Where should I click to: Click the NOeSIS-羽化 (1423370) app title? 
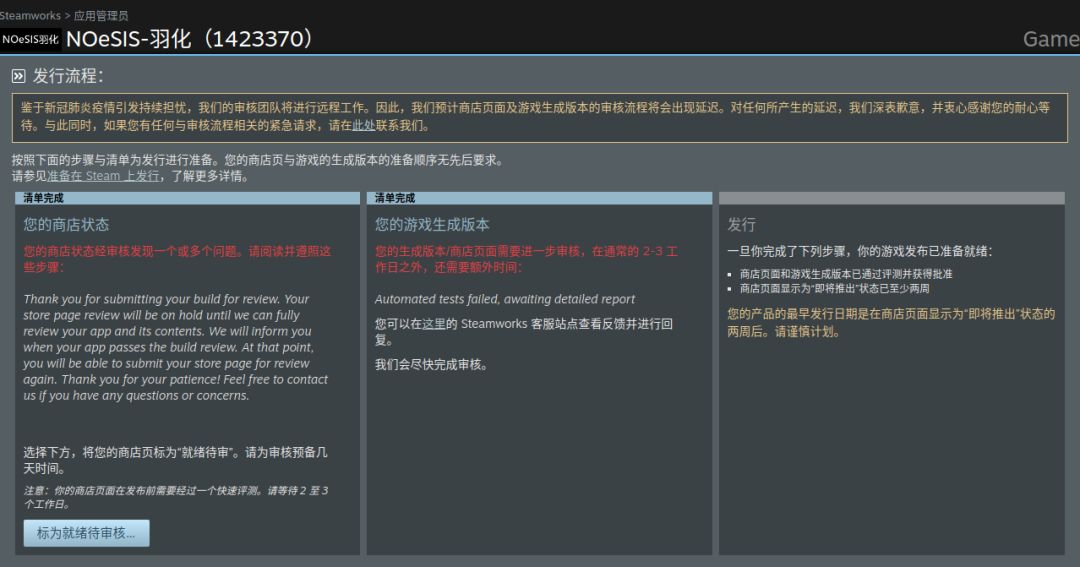(x=190, y=39)
